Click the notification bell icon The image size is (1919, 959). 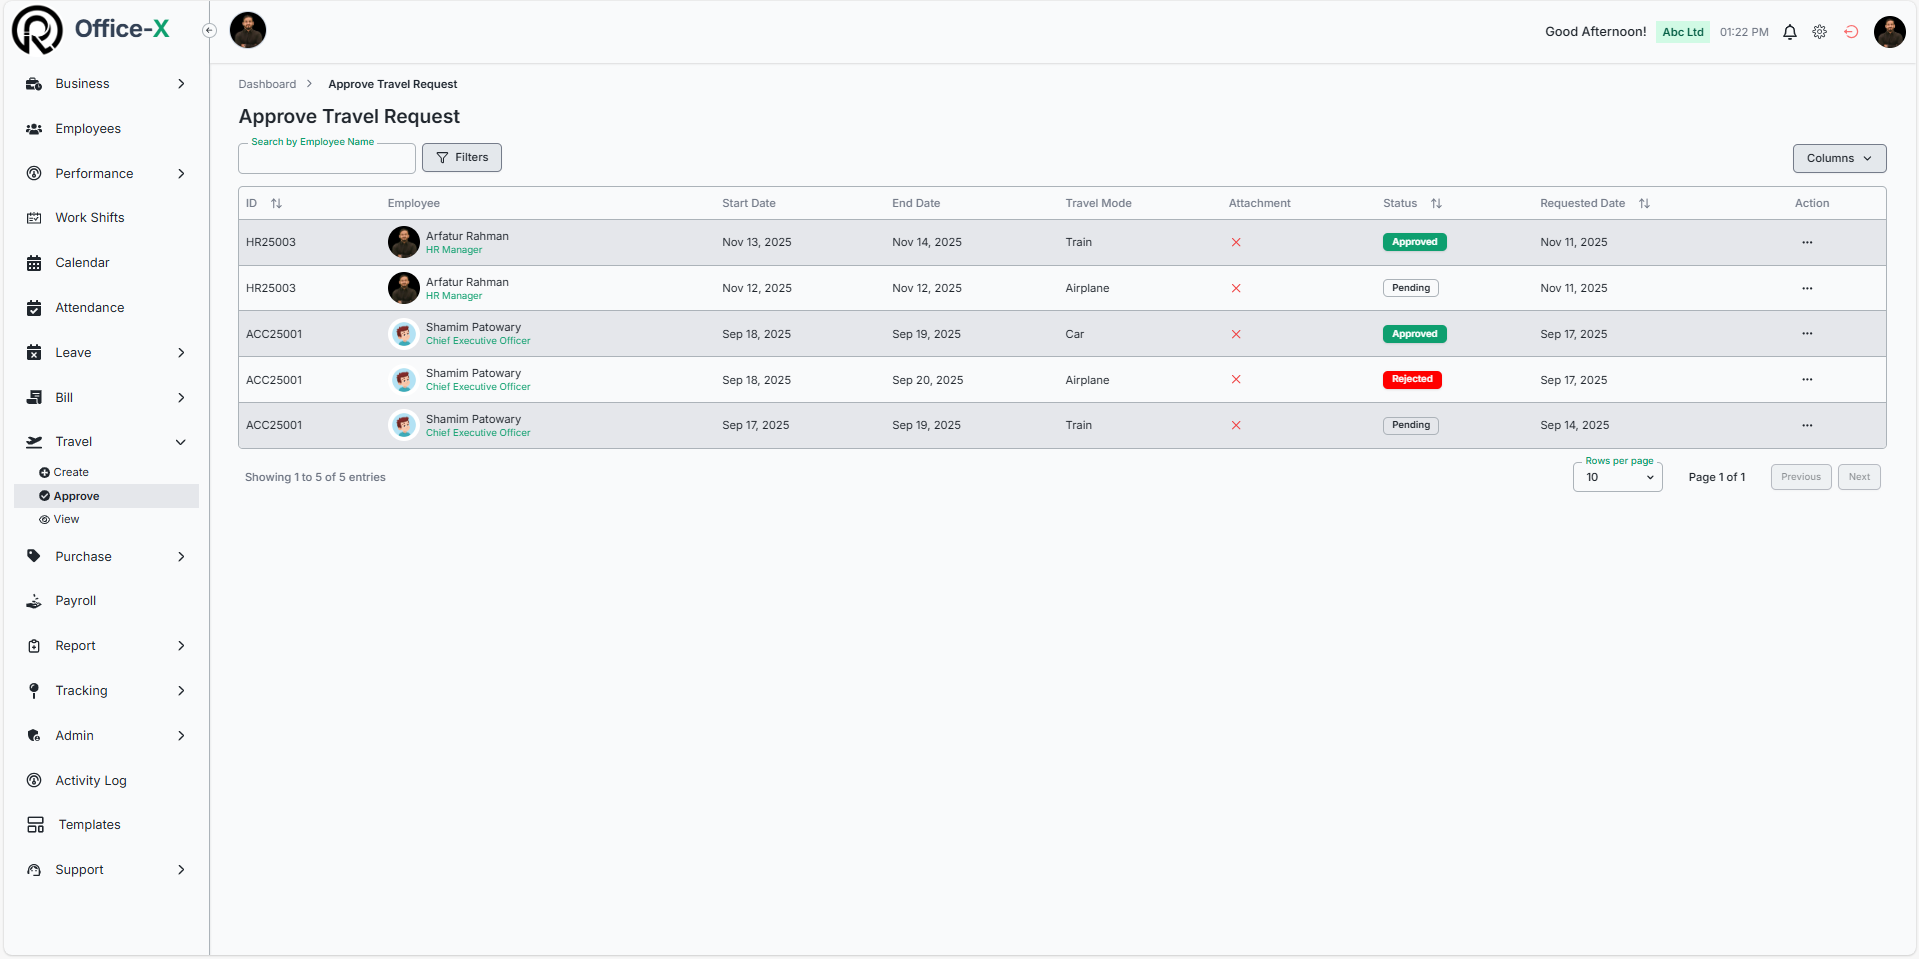[1790, 32]
